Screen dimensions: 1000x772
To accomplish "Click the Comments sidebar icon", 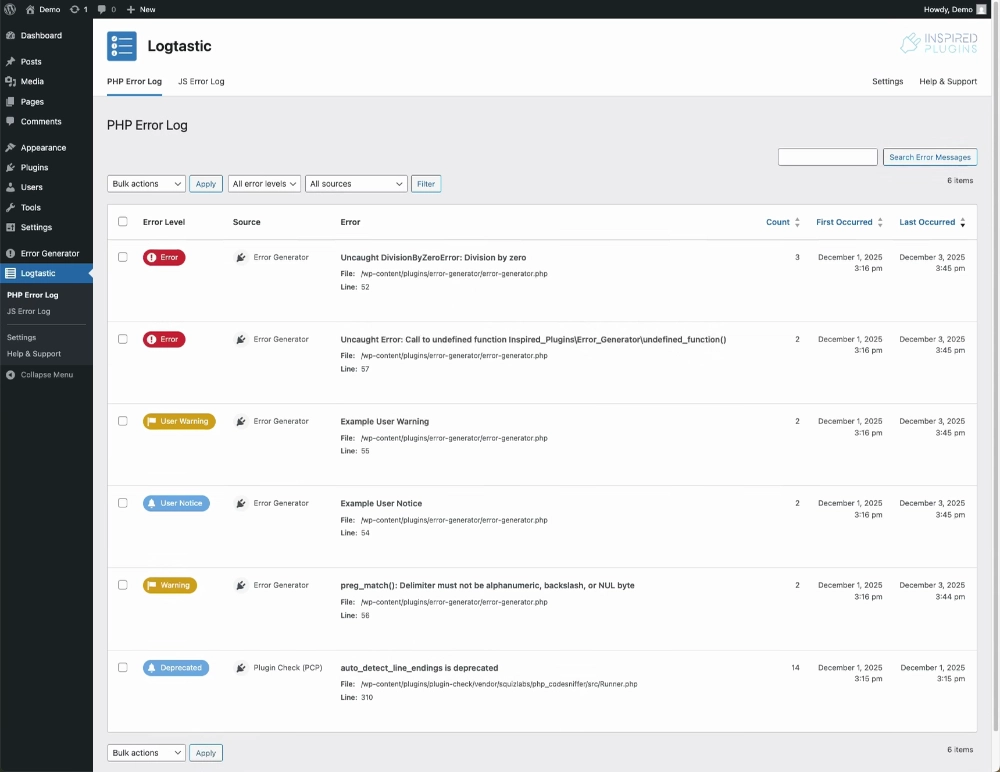I will pos(10,121).
